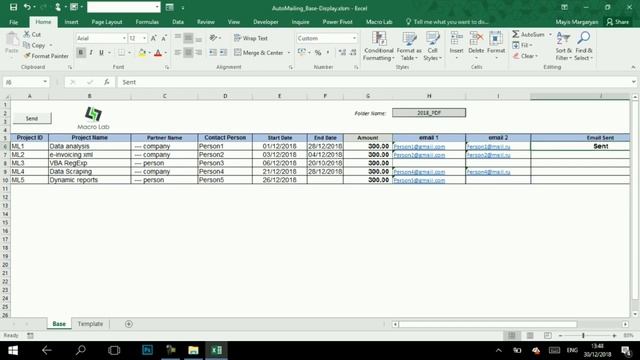
Task: Open the Font size dropdown showing 12
Action: 144,38
